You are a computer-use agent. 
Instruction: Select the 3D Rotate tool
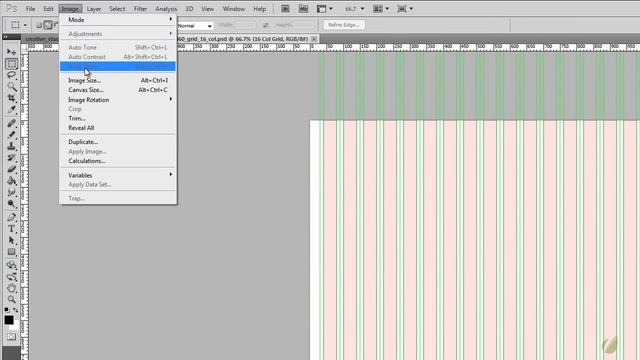(x=11, y=265)
